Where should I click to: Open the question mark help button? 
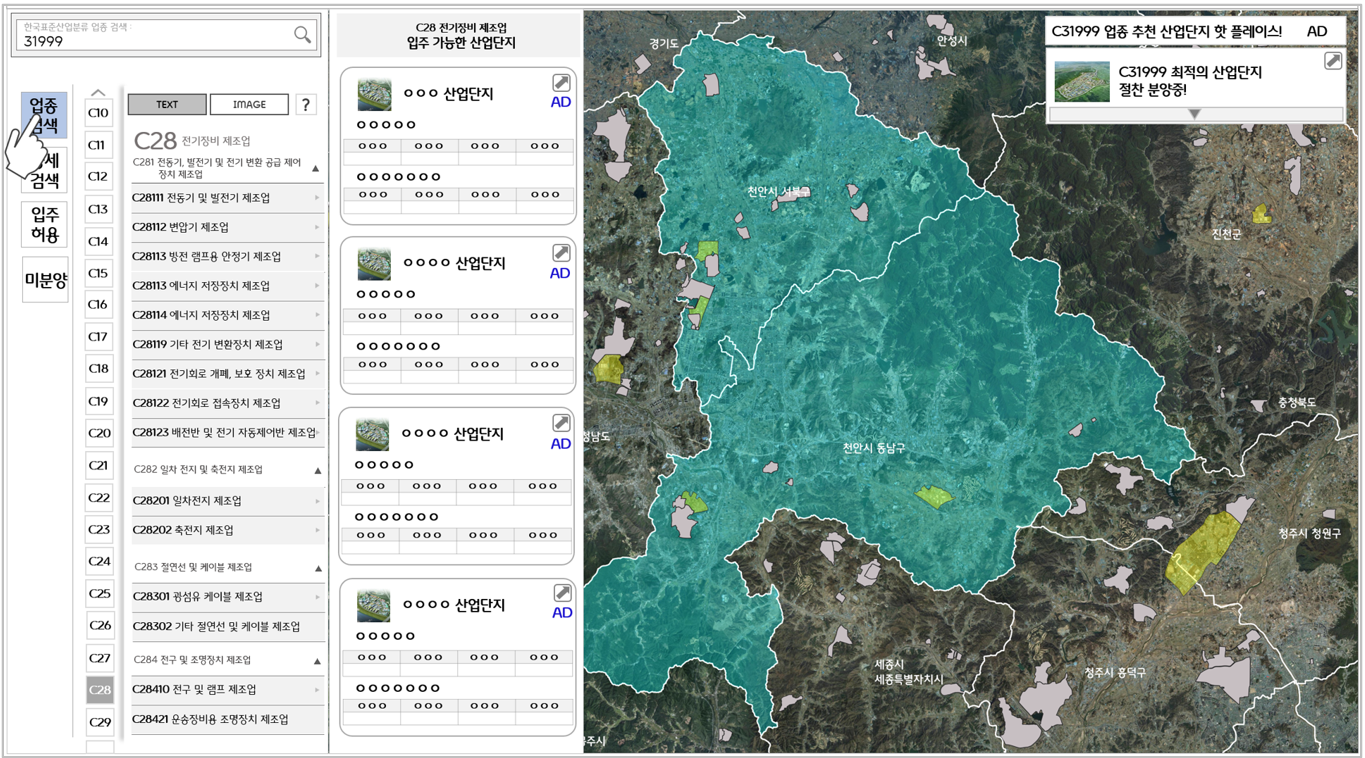click(306, 105)
